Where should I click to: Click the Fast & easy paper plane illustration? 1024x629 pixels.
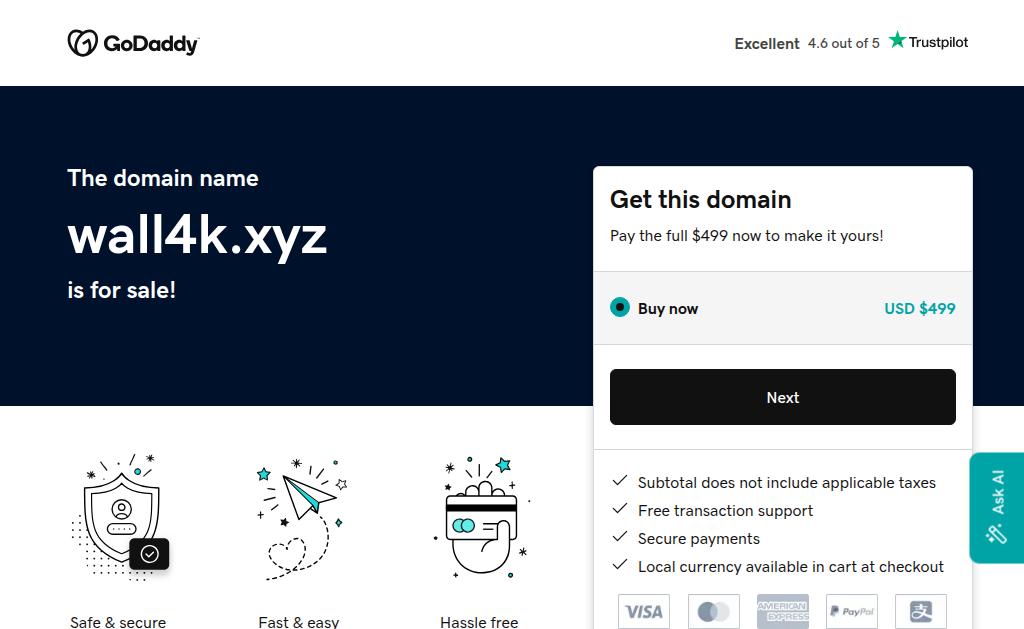click(x=301, y=519)
